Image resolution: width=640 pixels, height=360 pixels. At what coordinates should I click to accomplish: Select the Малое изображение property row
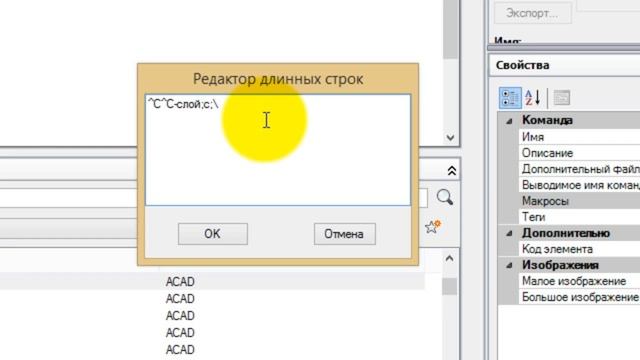580,281
